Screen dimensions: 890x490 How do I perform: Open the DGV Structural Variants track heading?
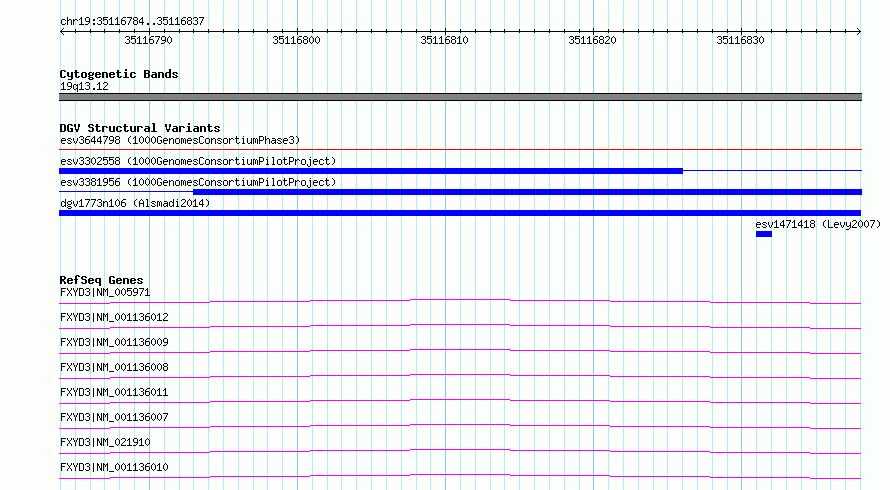[140, 128]
